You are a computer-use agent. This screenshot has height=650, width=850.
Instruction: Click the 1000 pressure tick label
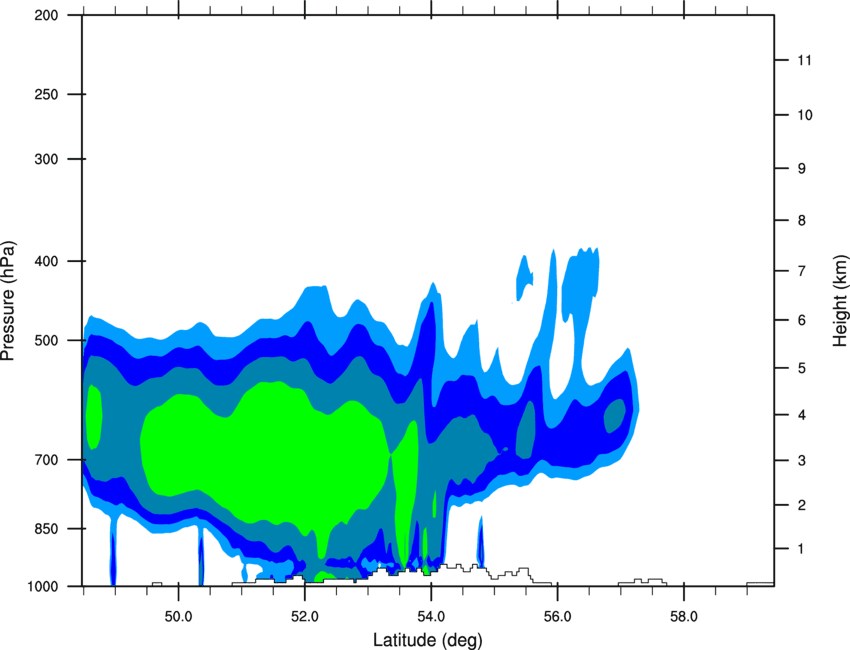tap(43, 586)
